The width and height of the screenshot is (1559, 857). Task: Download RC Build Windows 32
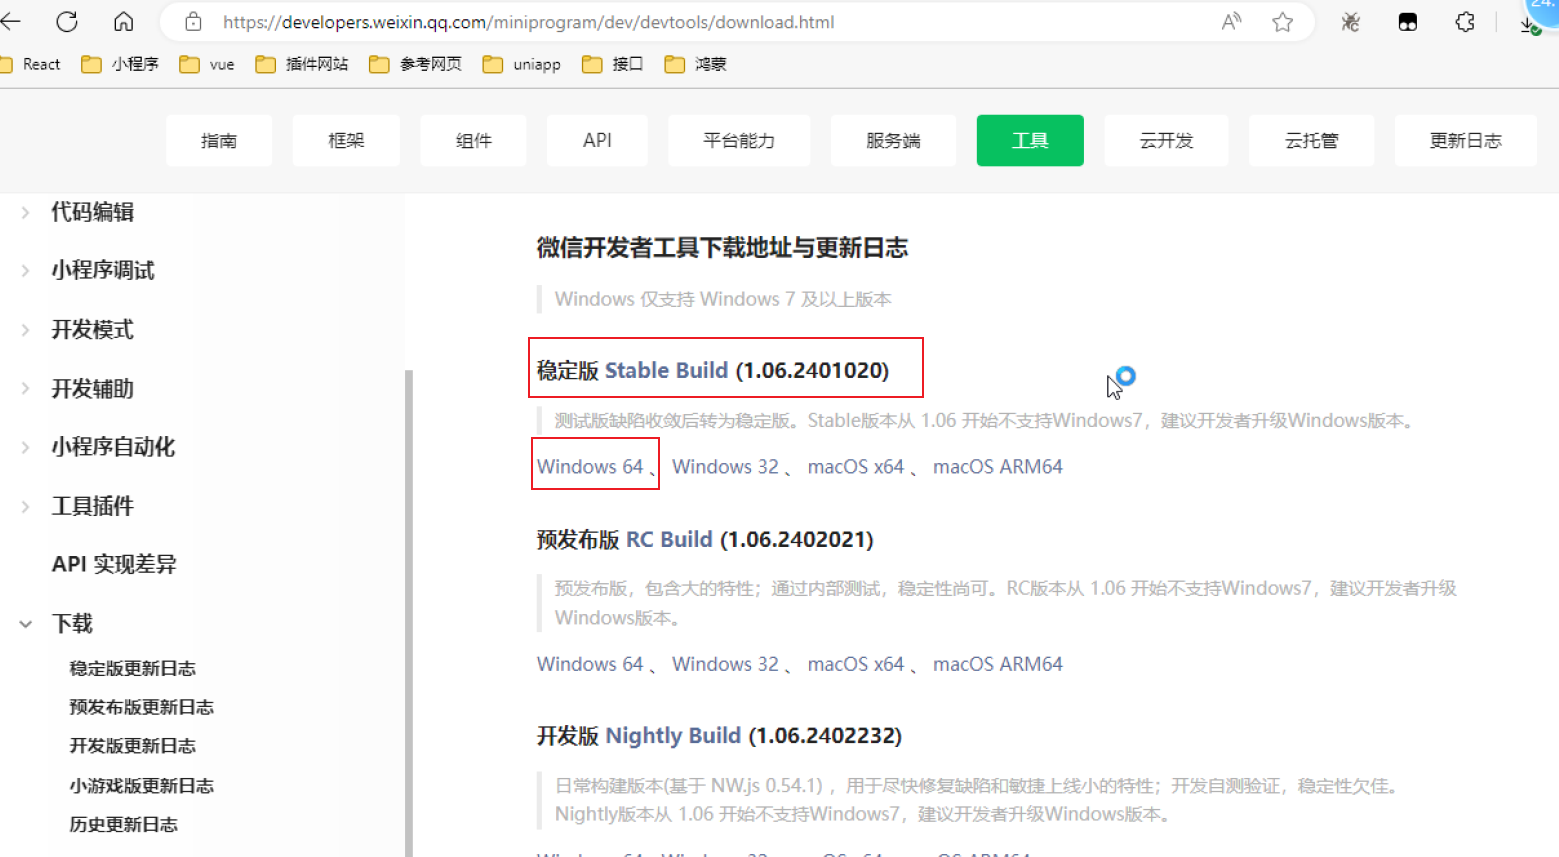click(725, 664)
